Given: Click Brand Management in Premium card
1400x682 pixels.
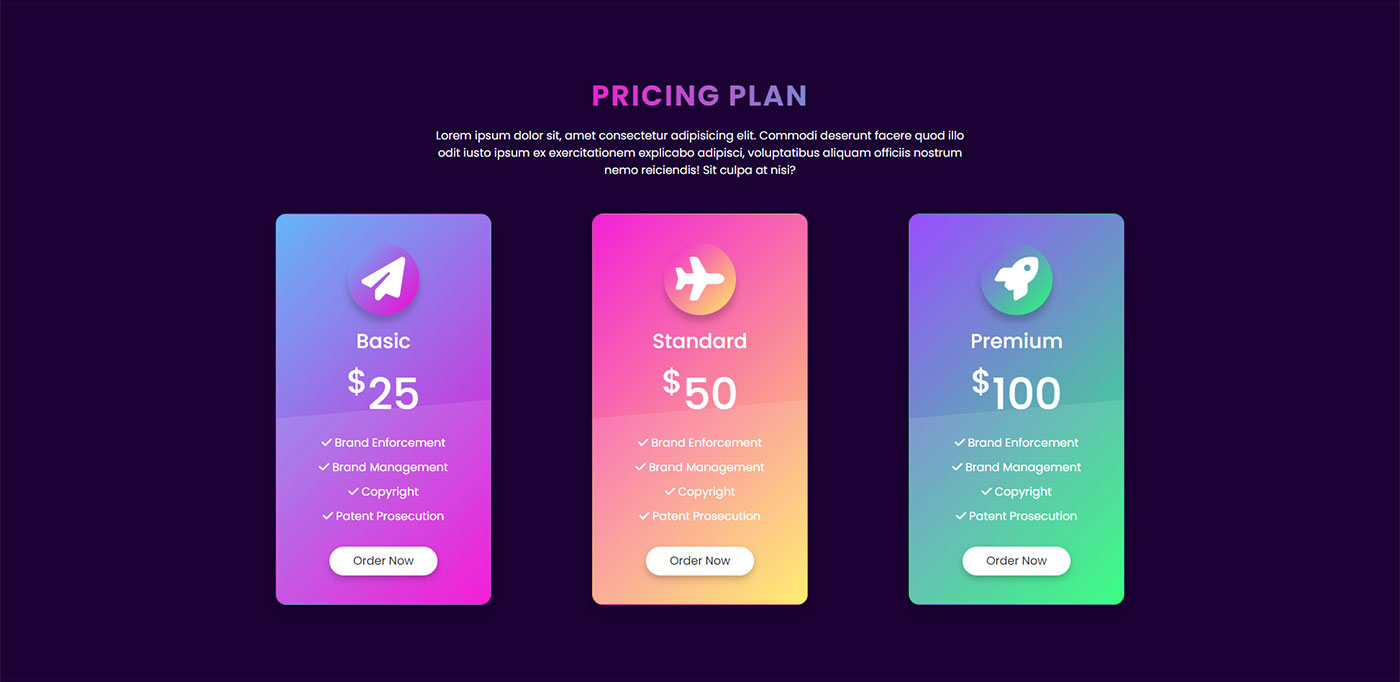Looking at the screenshot, I should [x=1023, y=467].
